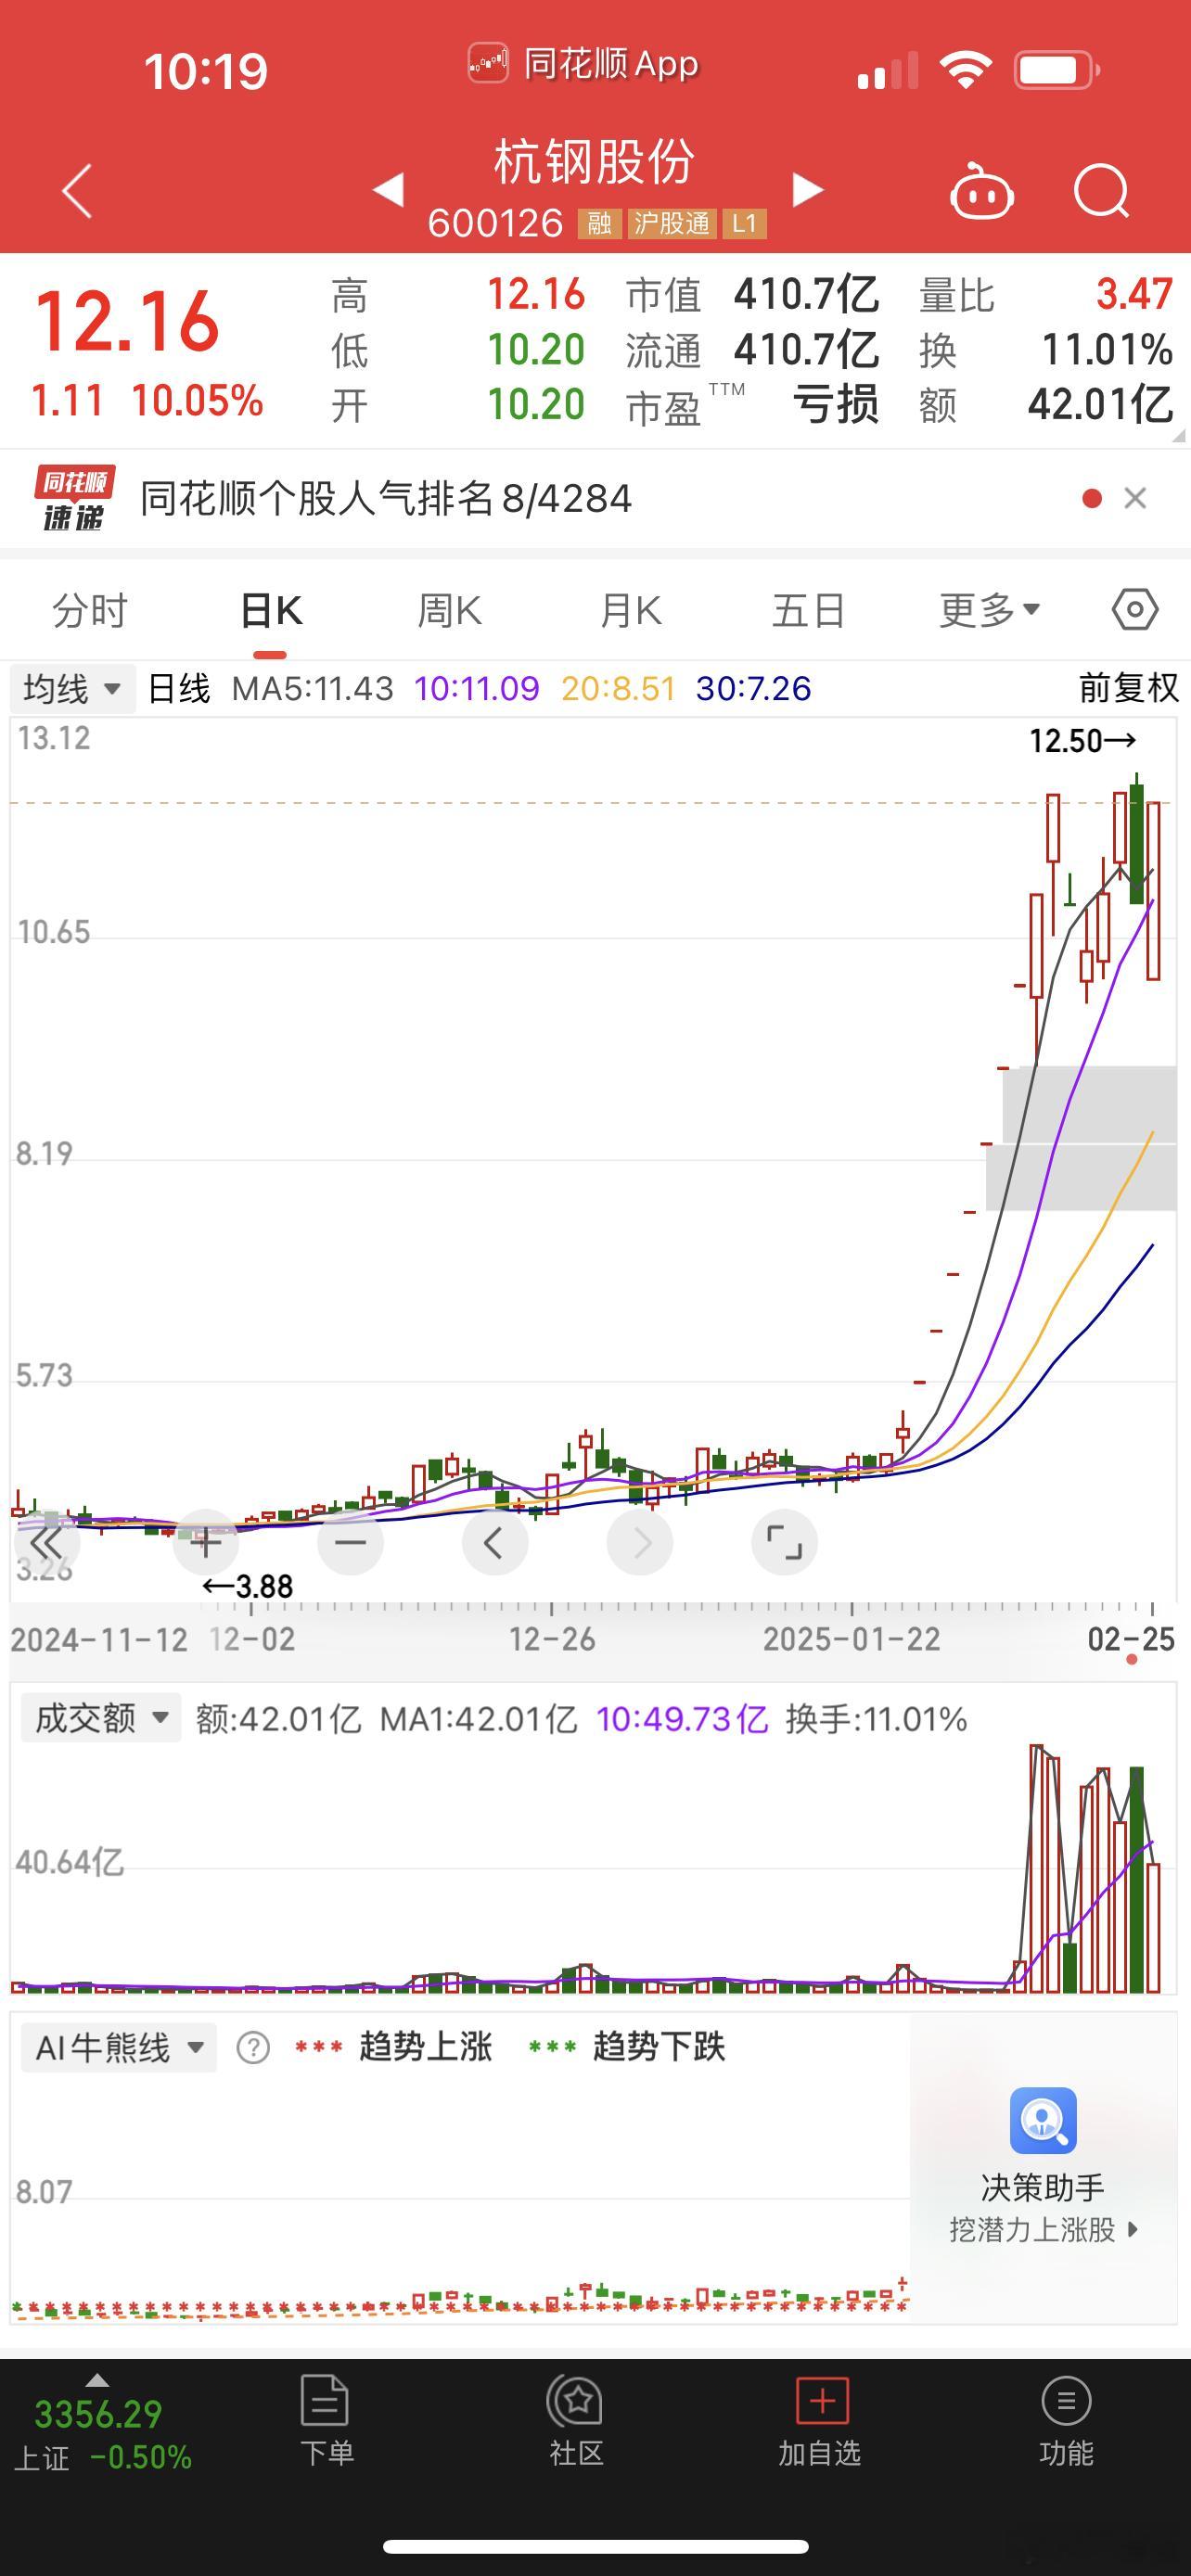1191x2576 pixels.
Task: Toggle 前复权 adjustment setting
Action: pos(1129,688)
